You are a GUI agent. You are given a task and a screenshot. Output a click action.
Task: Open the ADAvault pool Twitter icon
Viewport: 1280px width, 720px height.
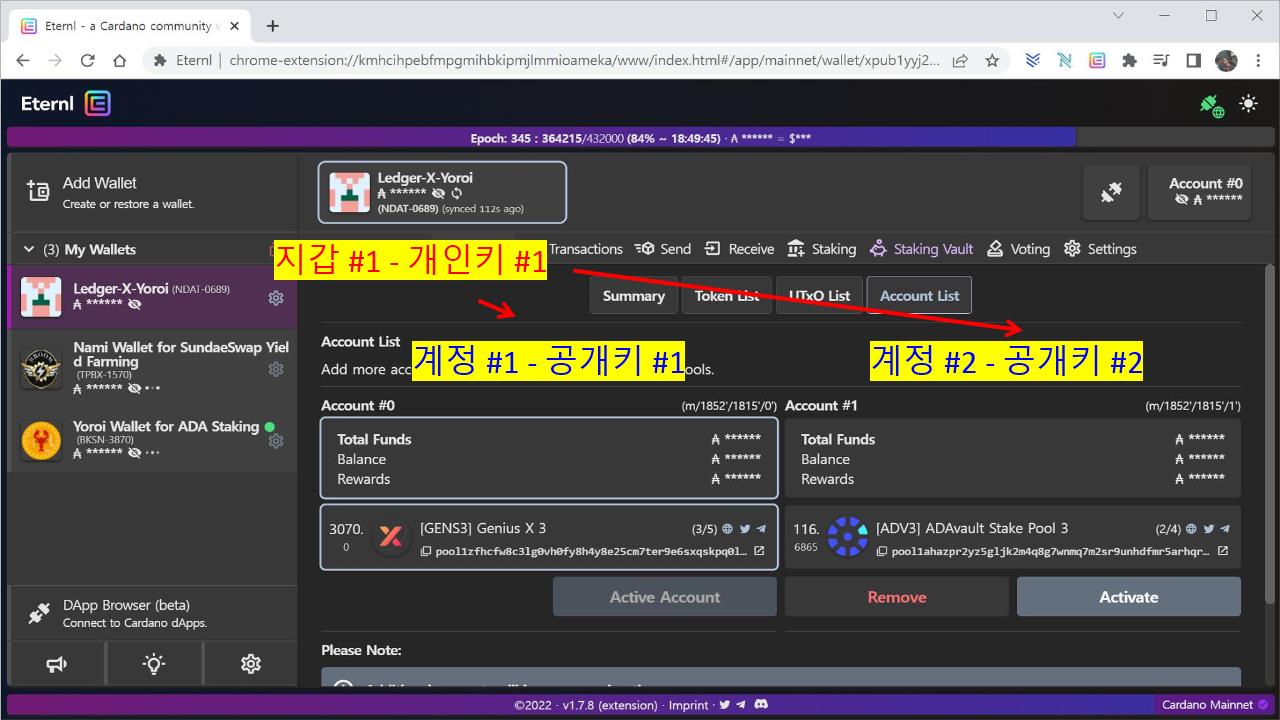click(x=1208, y=529)
